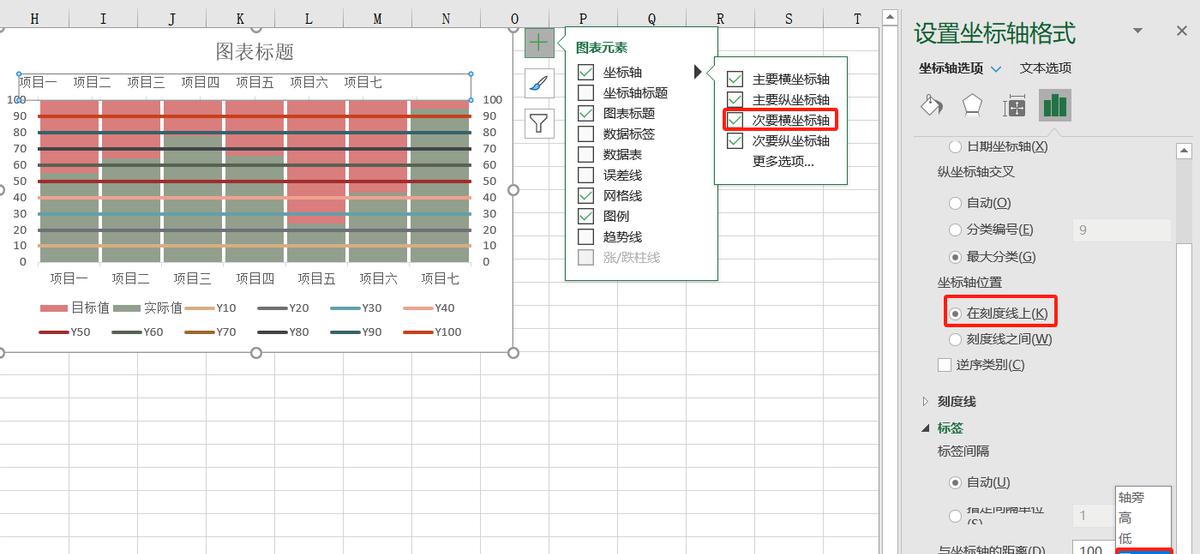Toggle 主要横坐标轴 in the axes submenu
1200x554 pixels.
[735, 79]
